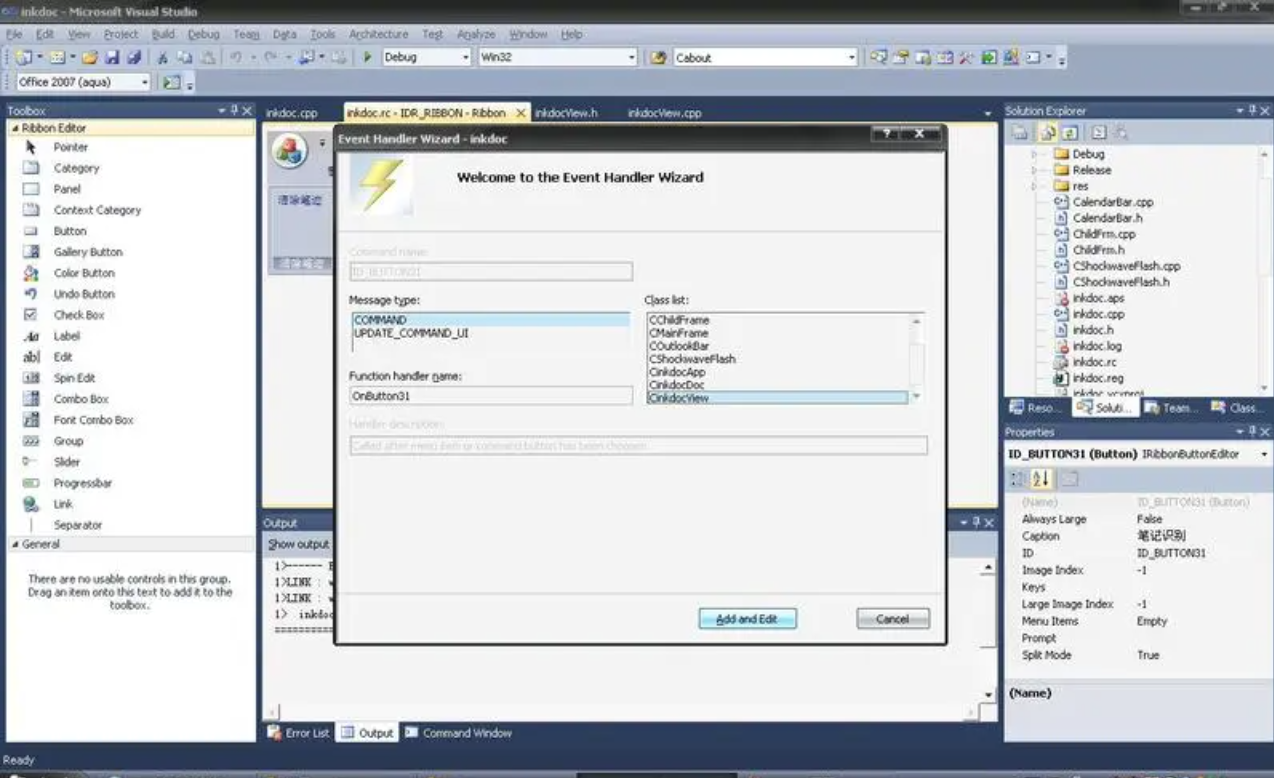Toggle the Properties panel auto-hide pin
1274x778 pixels.
(x=1252, y=432)
